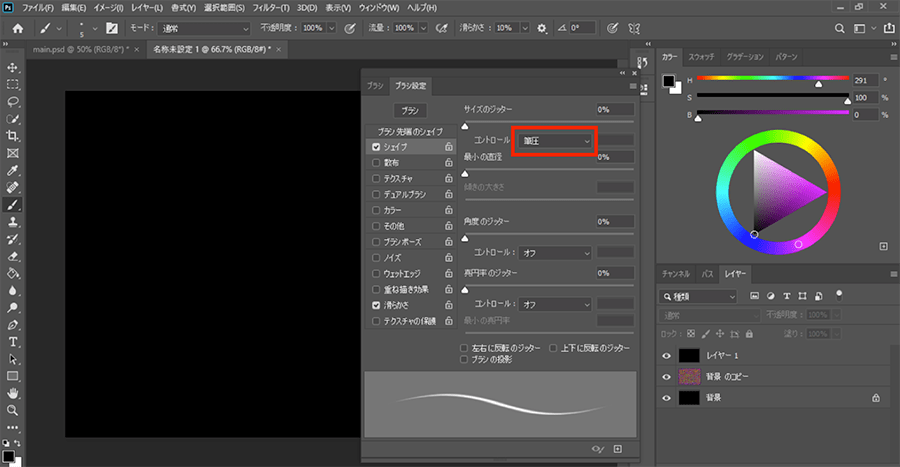This screenshot has height=467, width=900.
Task: Hide the レイヤー 1 layer
Action: coord(668,355)
